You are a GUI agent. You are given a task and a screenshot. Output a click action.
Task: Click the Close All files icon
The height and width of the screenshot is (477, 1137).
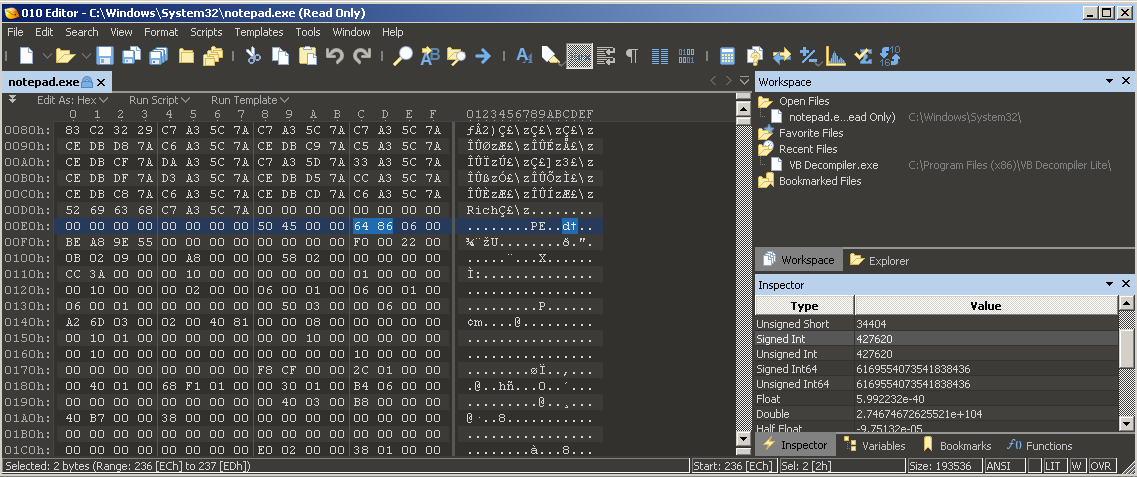212,56
